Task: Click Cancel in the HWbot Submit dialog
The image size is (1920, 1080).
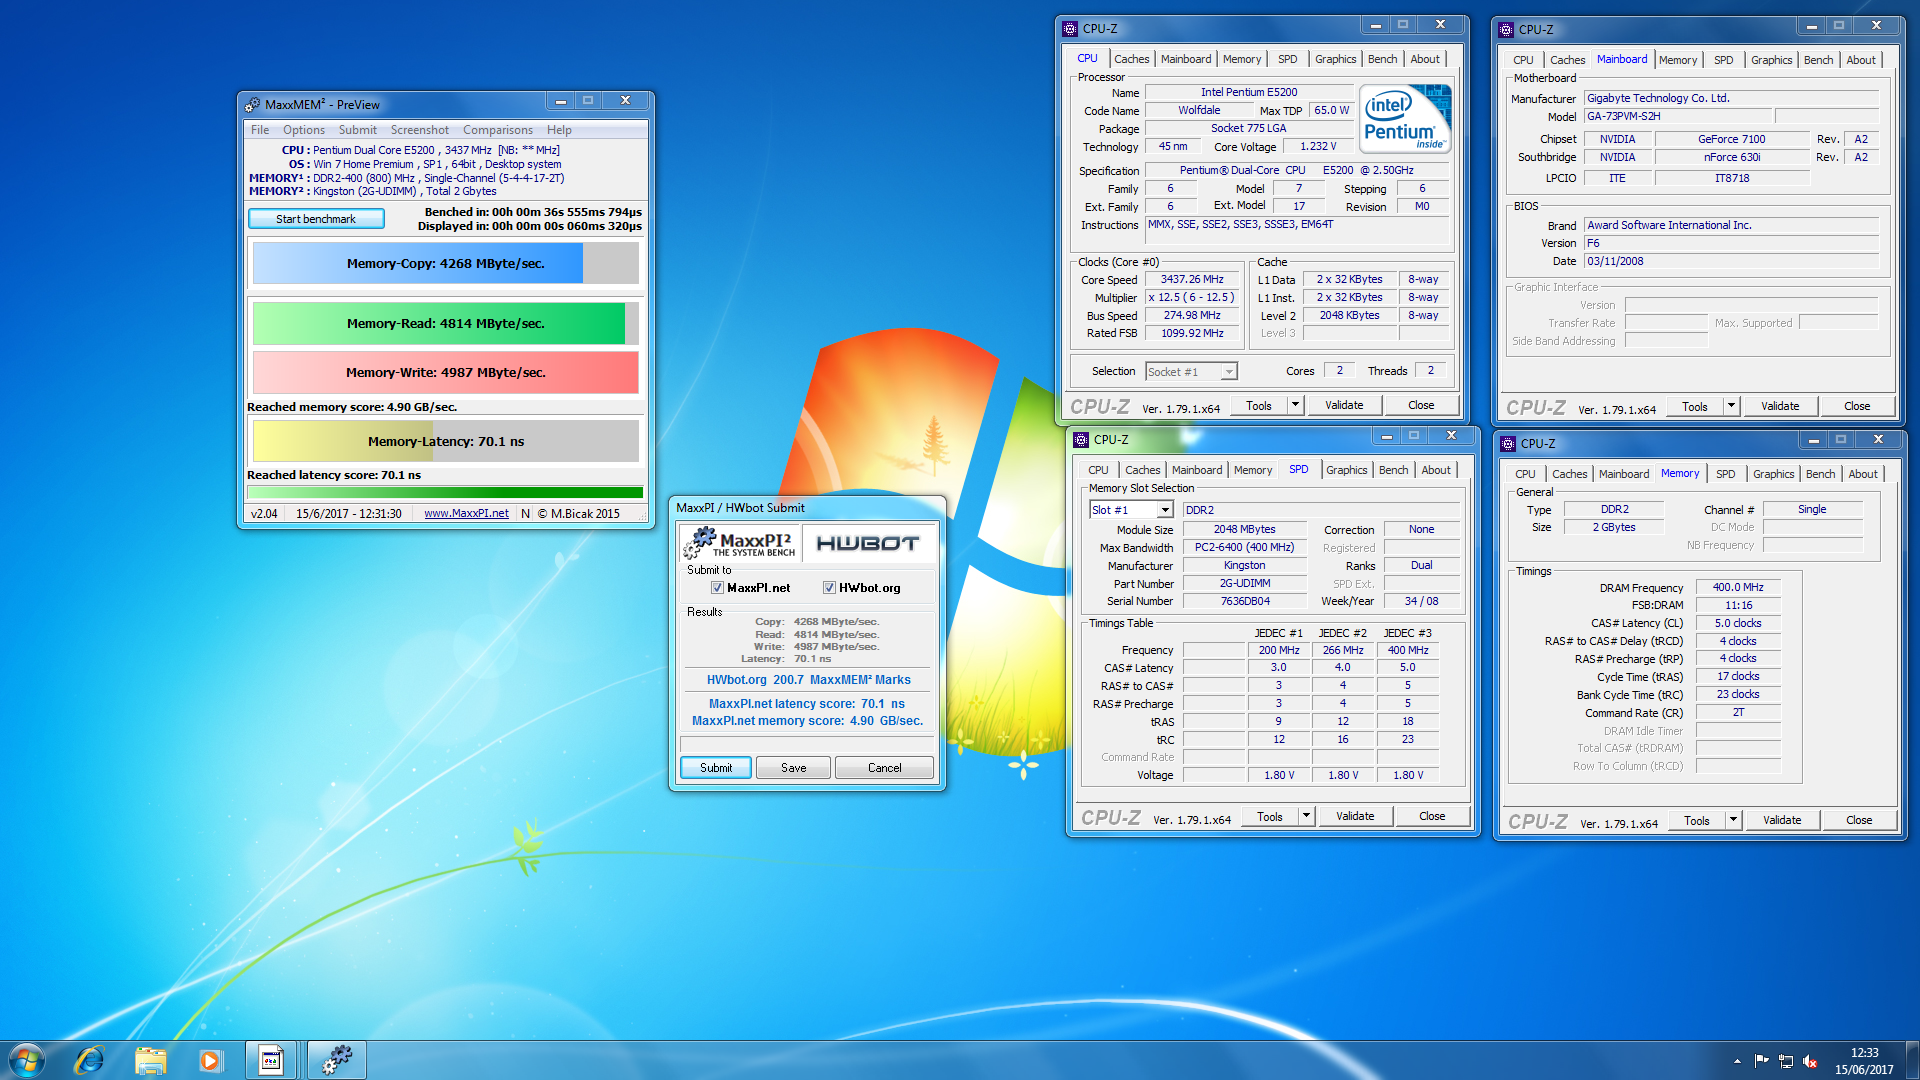Action: click(884, 768)
